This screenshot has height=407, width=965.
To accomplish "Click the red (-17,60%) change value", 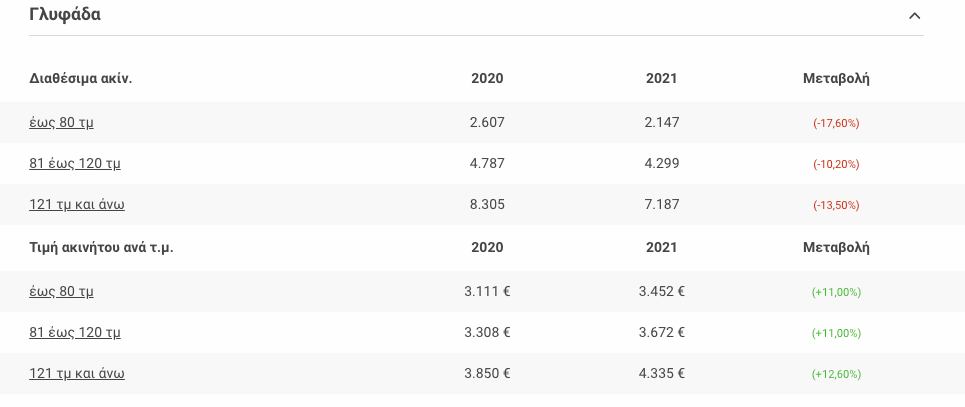I will pos(836,123).
